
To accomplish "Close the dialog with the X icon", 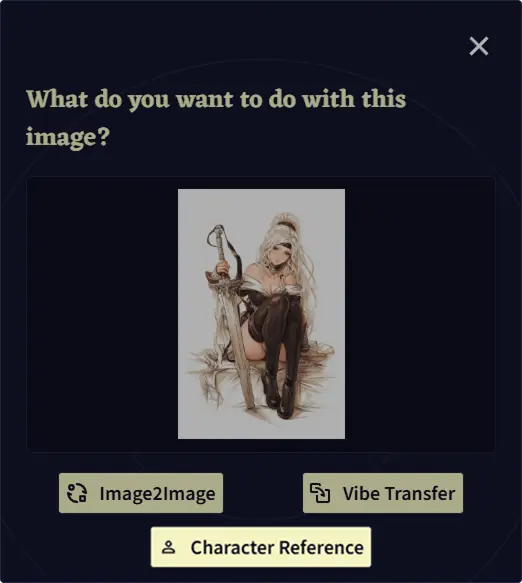I will 478,46.
